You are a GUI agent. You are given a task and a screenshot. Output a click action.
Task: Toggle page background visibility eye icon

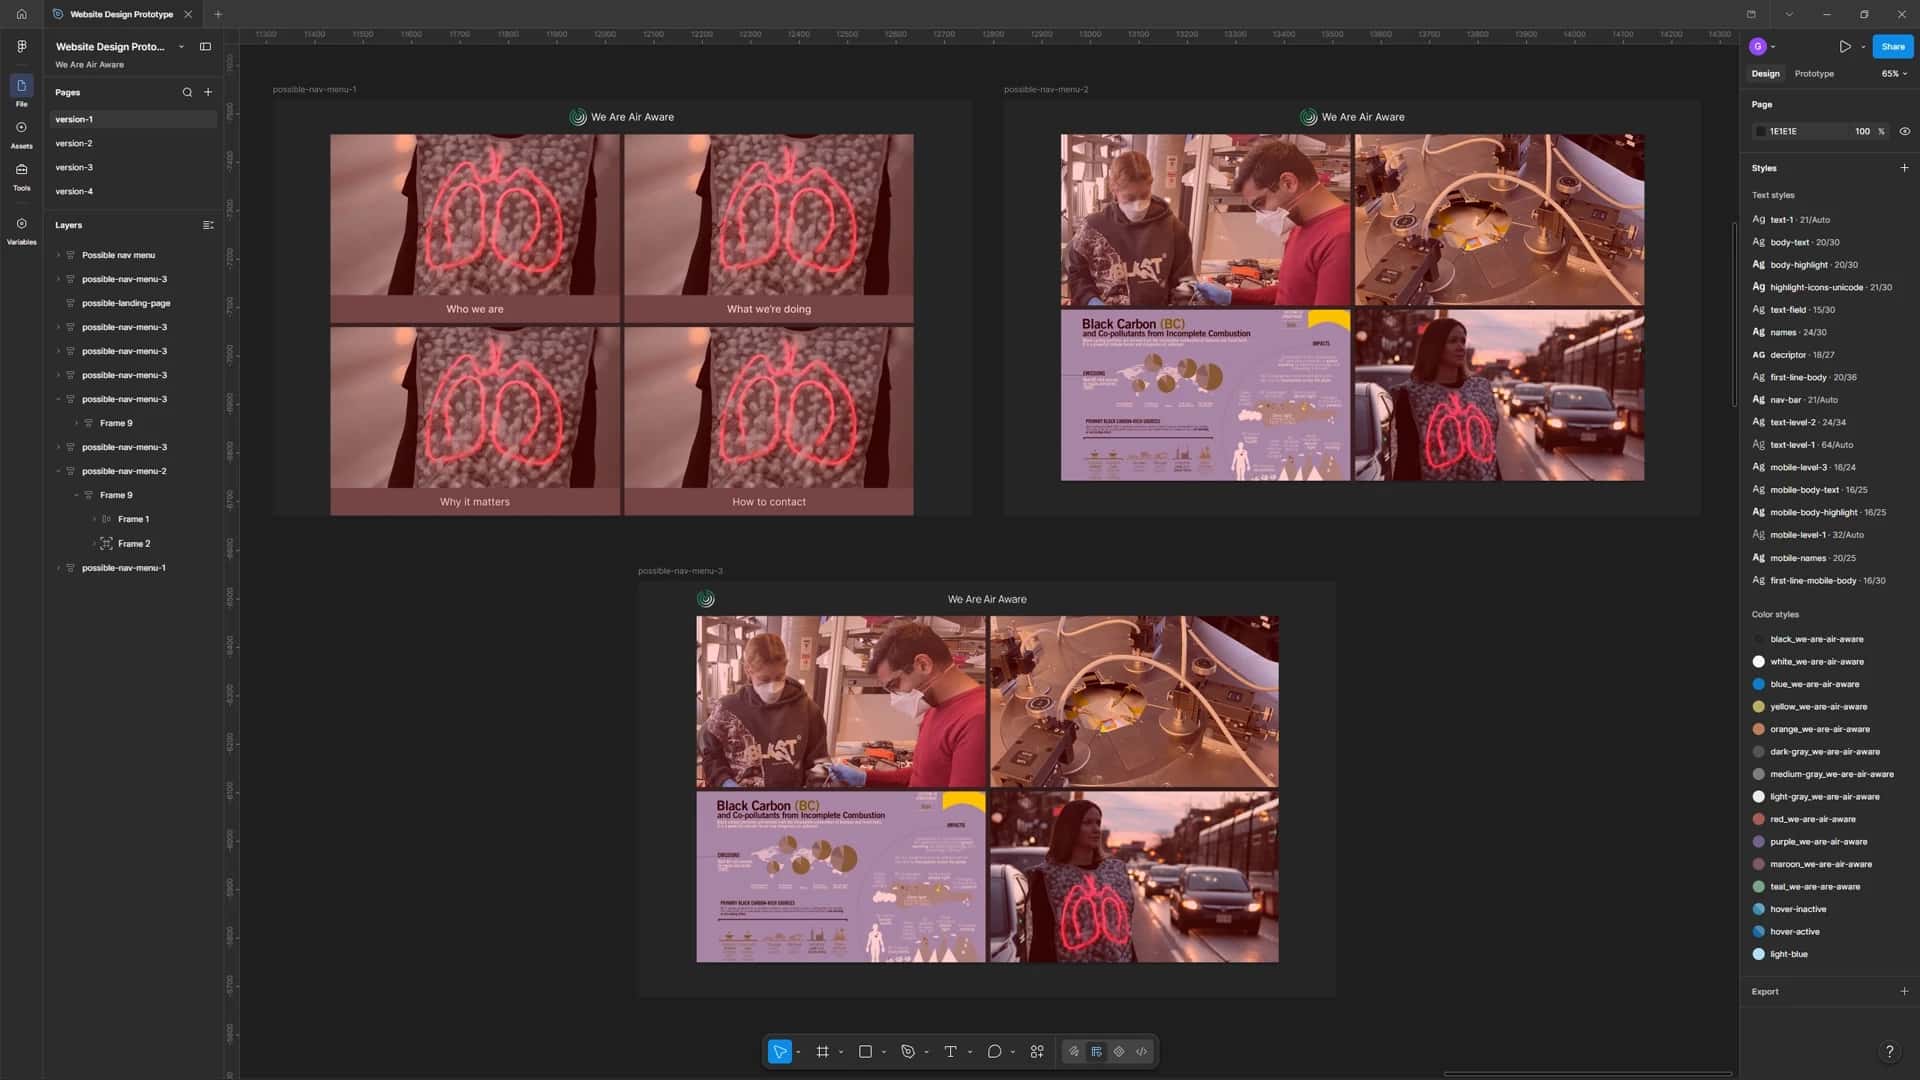[x=1904, y=131]
